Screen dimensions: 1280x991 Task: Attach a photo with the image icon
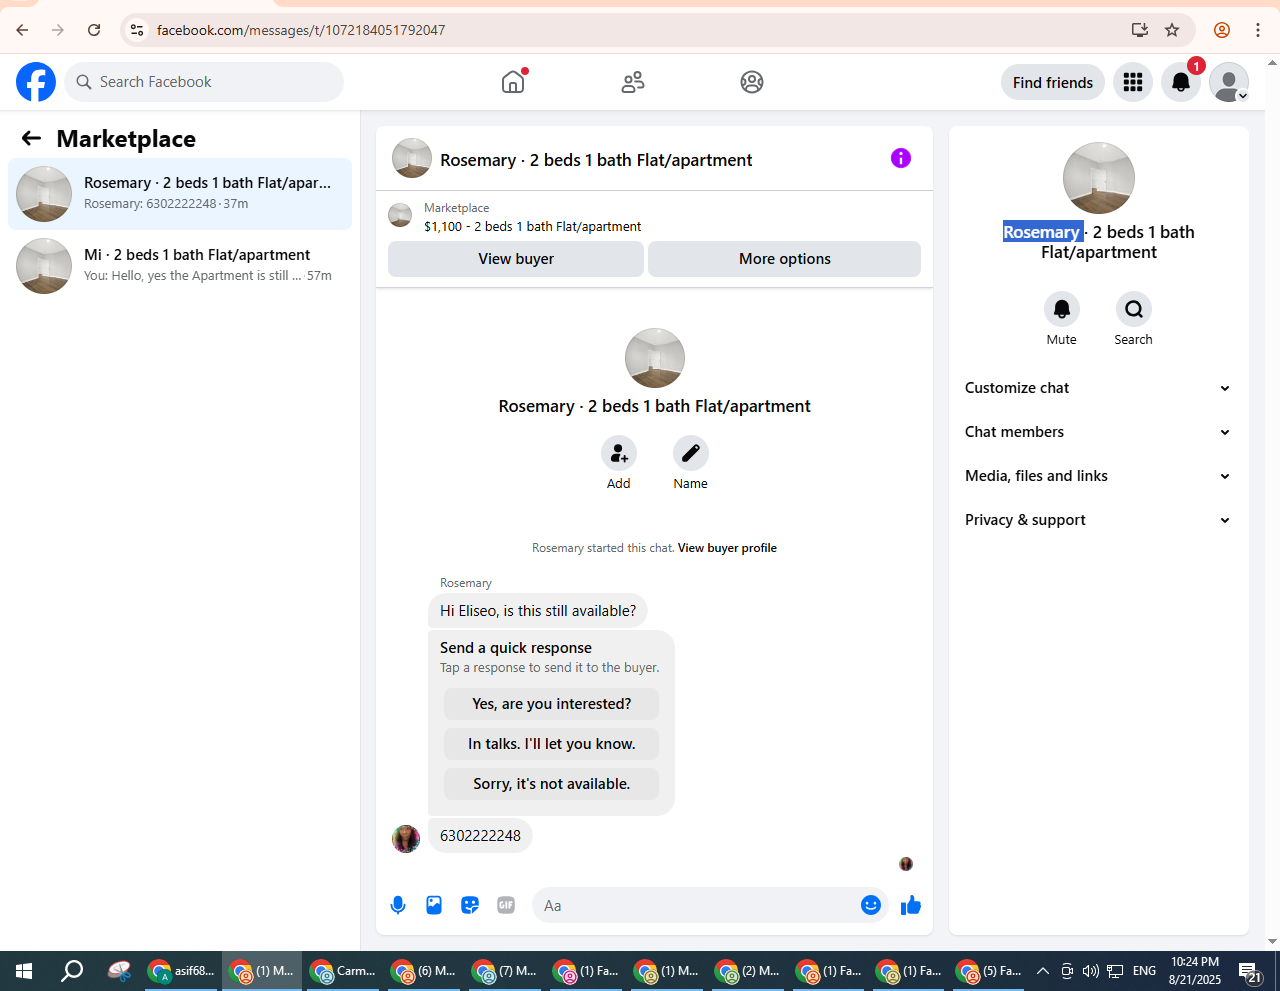(x=434, y=905)
